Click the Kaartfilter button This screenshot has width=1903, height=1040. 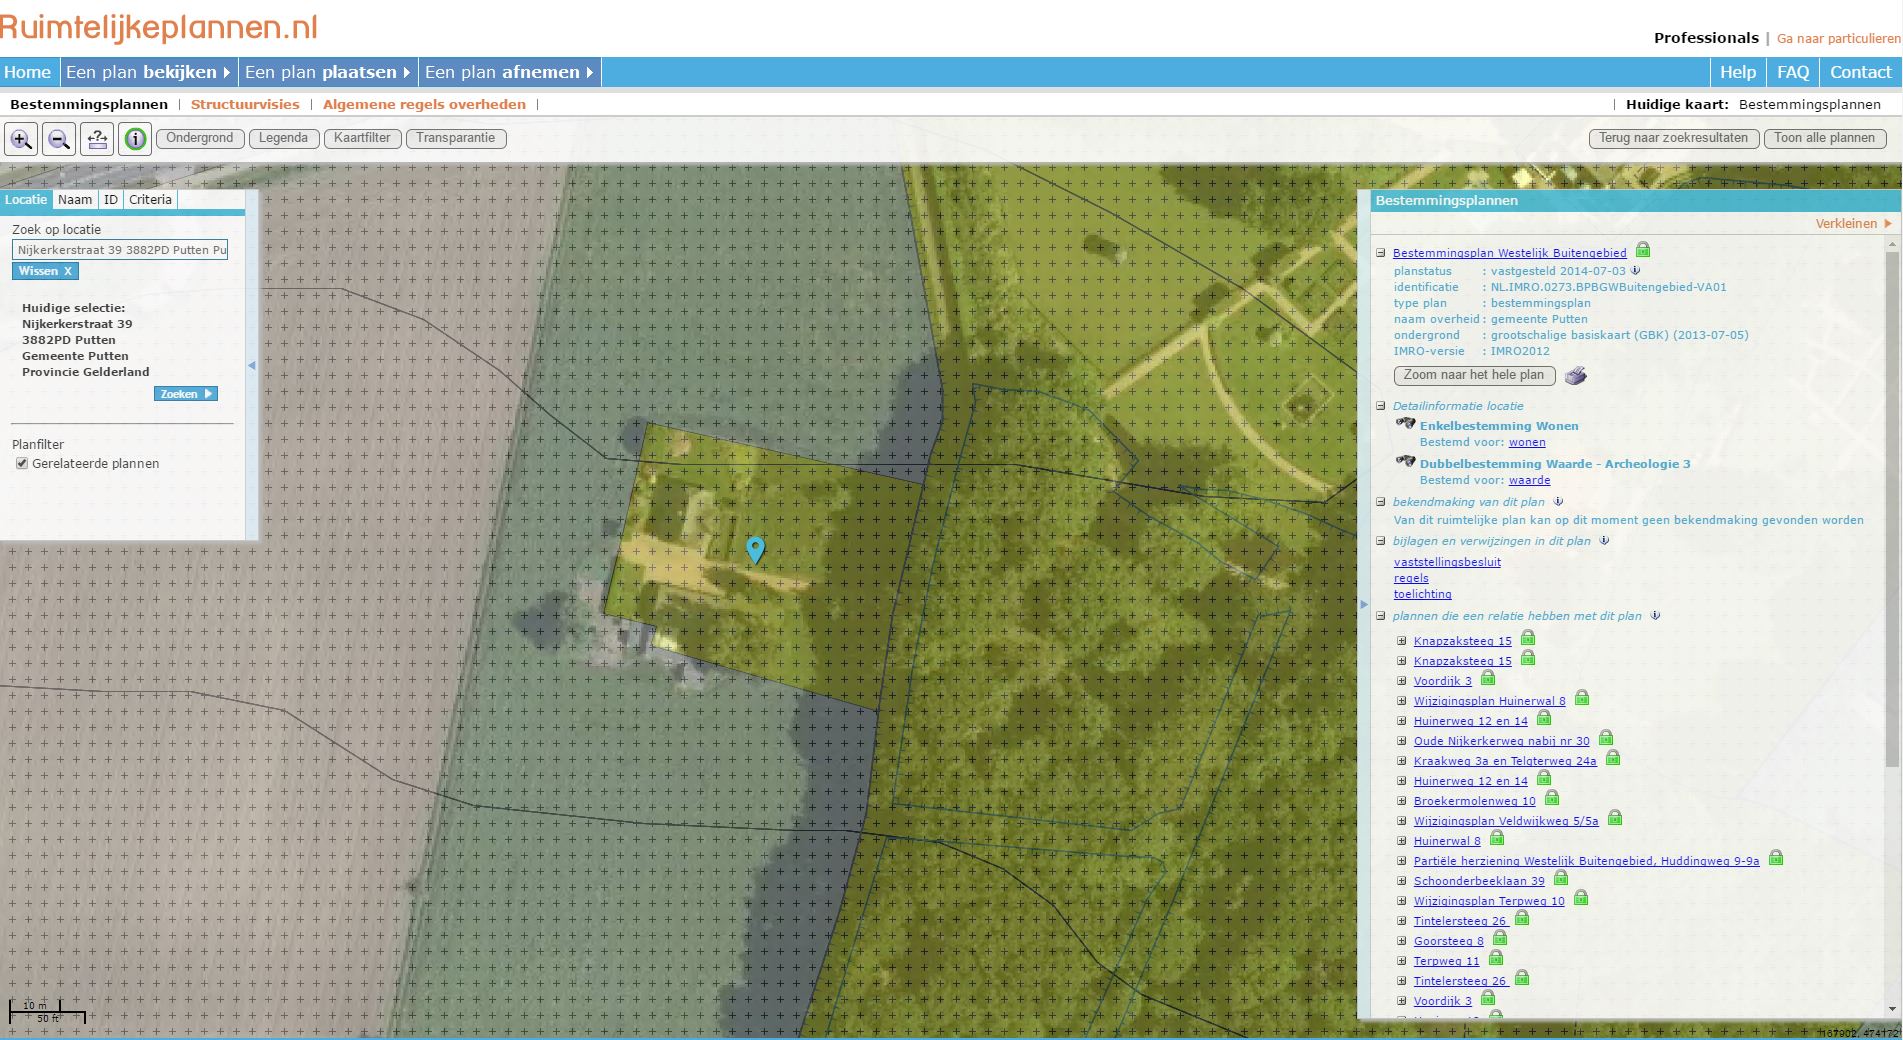(362, 138)
